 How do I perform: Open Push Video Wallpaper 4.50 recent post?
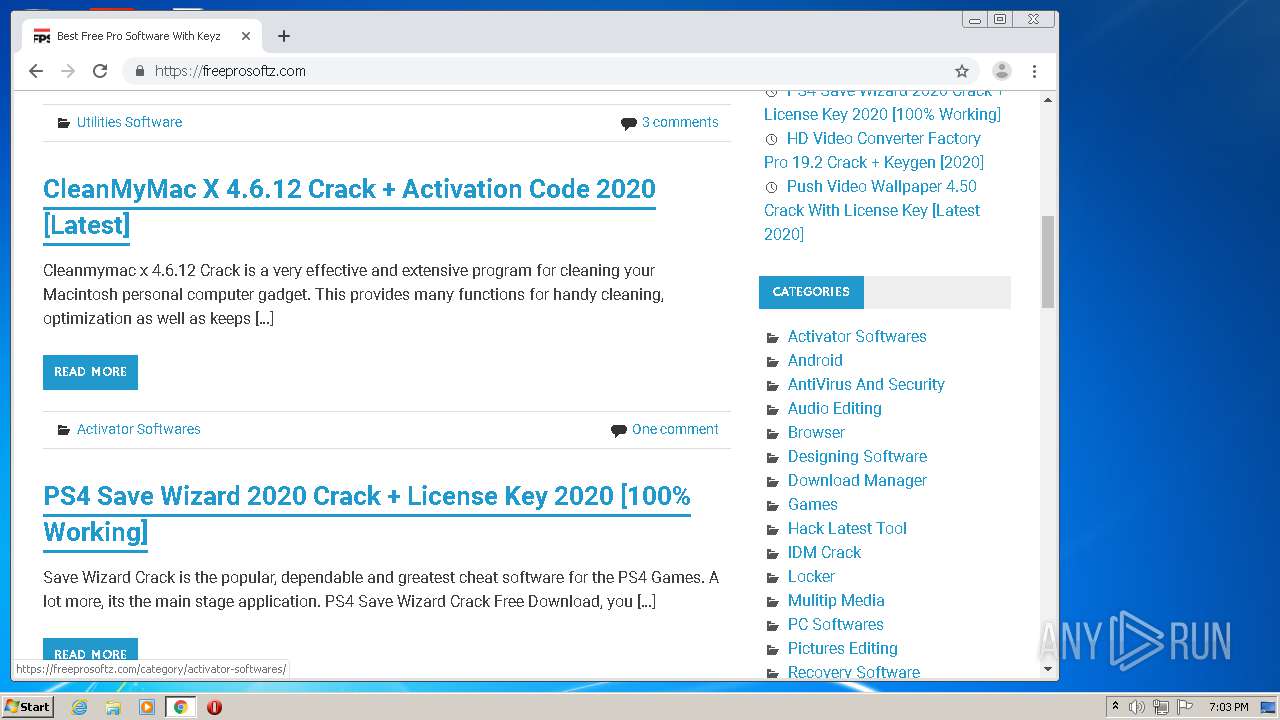coord(872,210)
